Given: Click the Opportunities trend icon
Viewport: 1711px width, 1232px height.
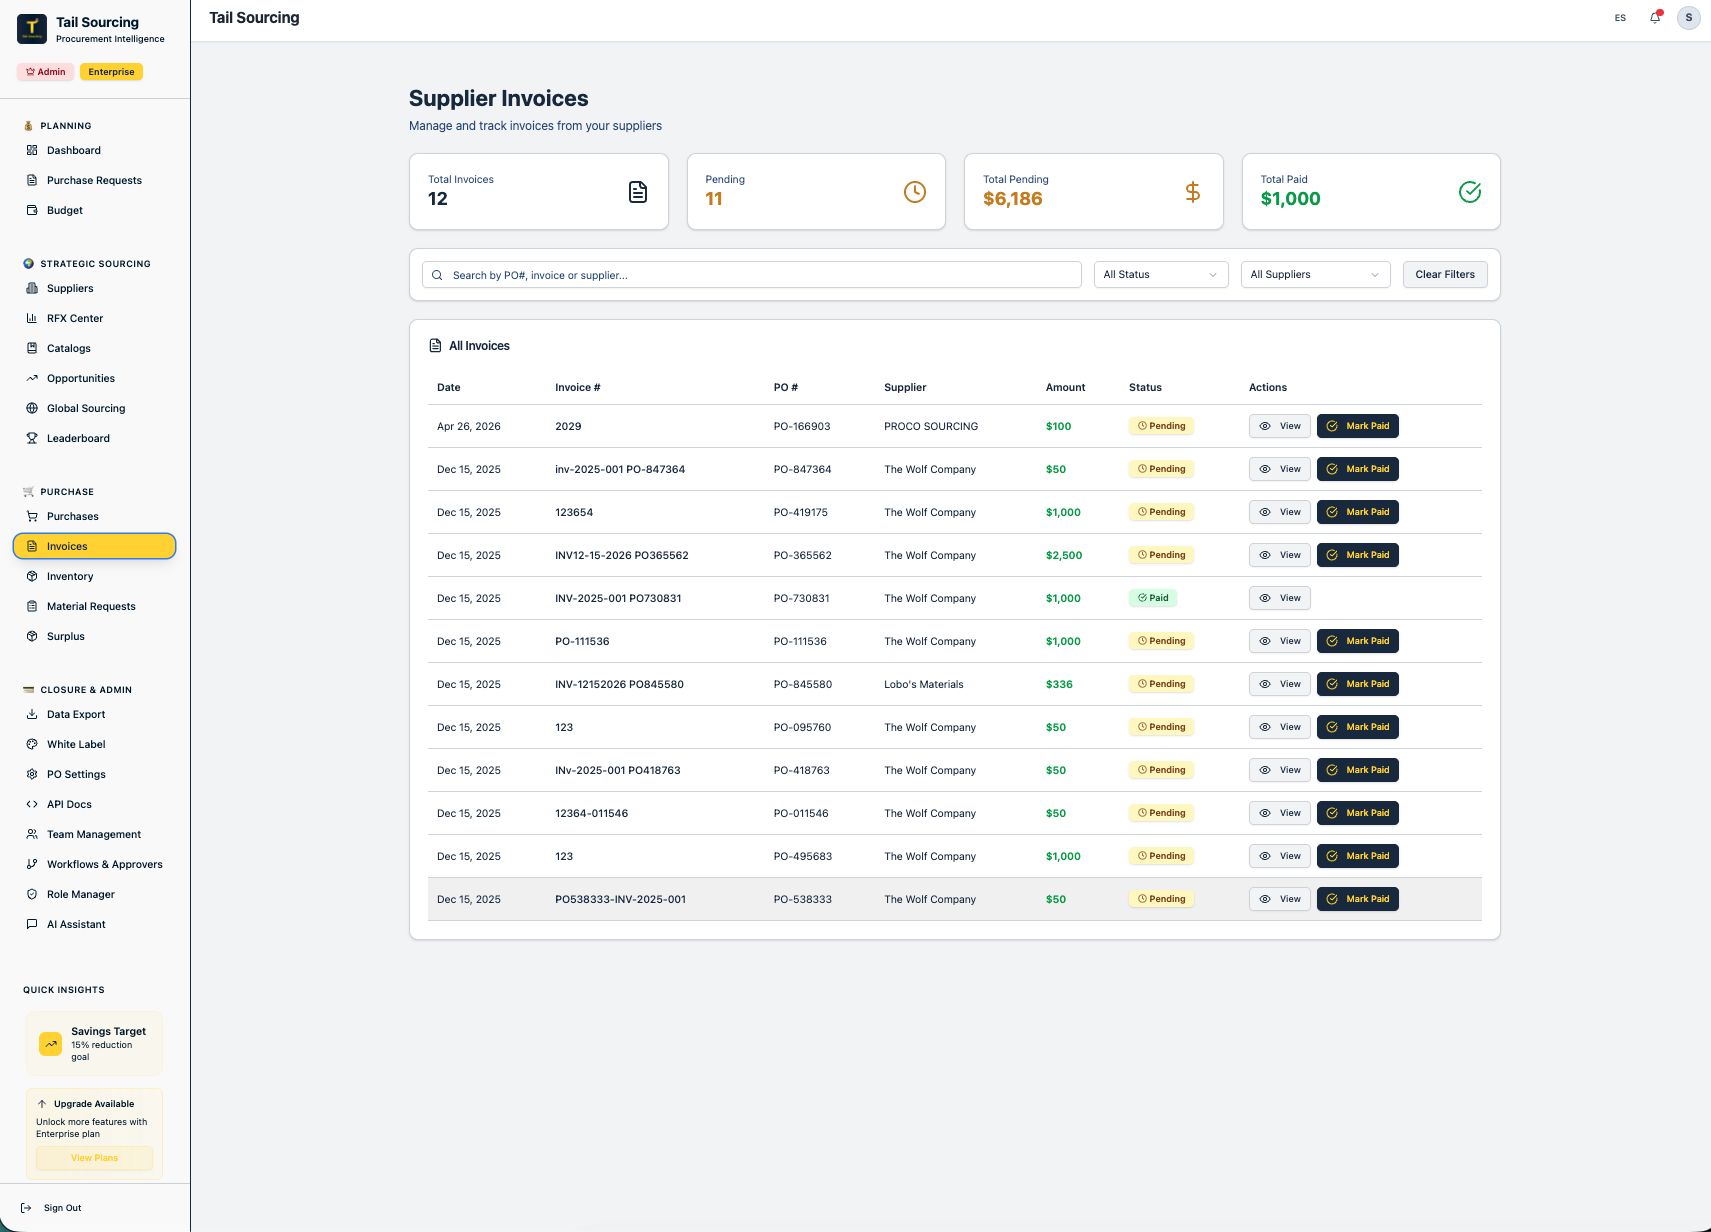Looking at the screenshot, I should pyautogui.click(x=32, y=378).
